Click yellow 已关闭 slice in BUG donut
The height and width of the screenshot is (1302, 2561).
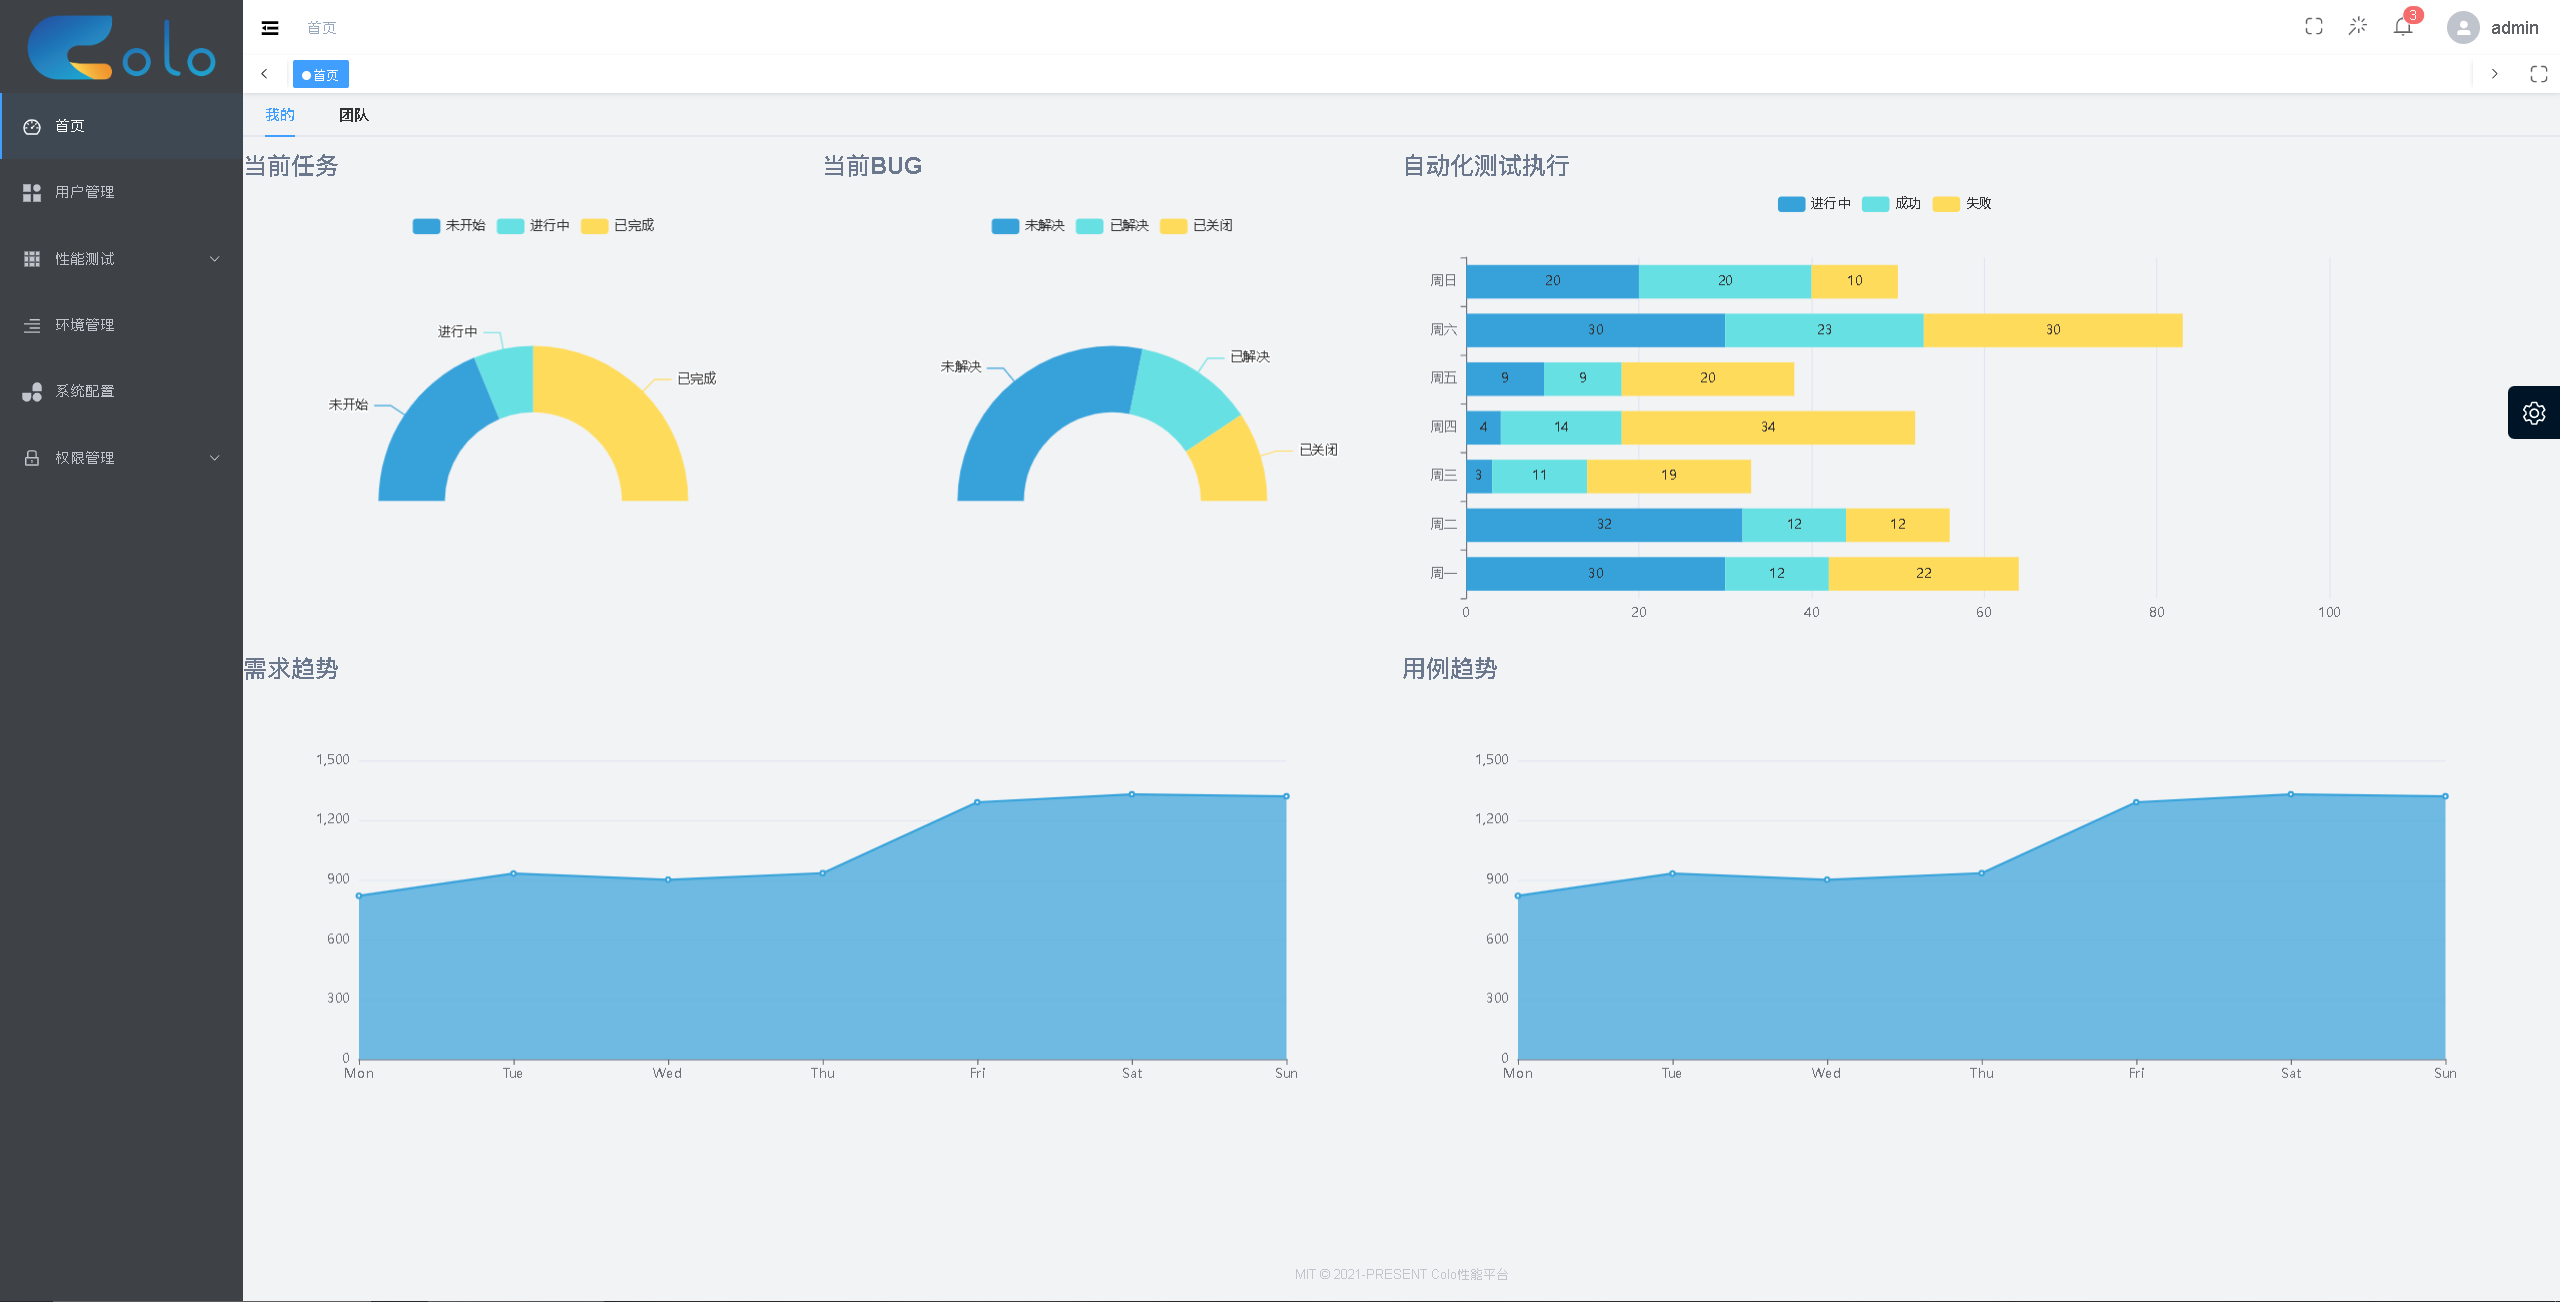[1230, 463]
